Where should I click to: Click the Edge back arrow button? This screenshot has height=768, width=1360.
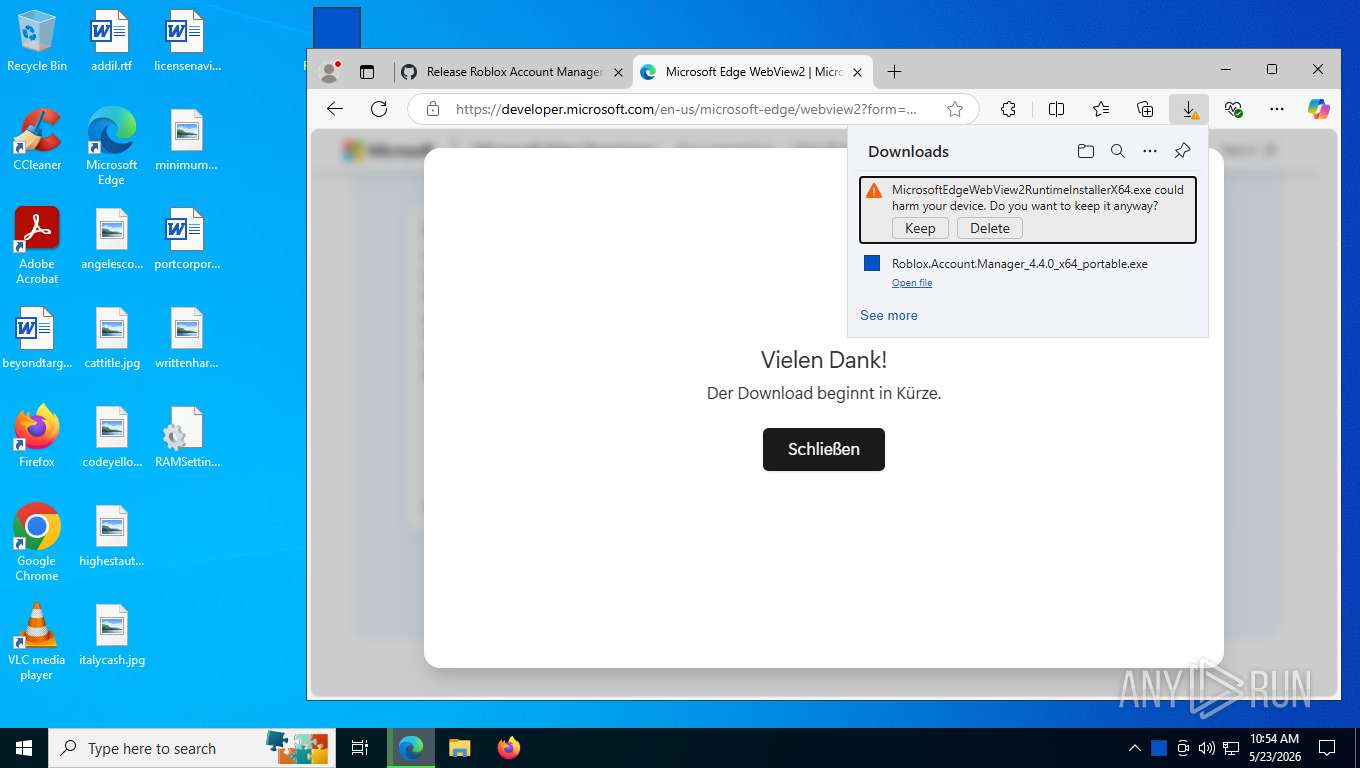(335, 109)
